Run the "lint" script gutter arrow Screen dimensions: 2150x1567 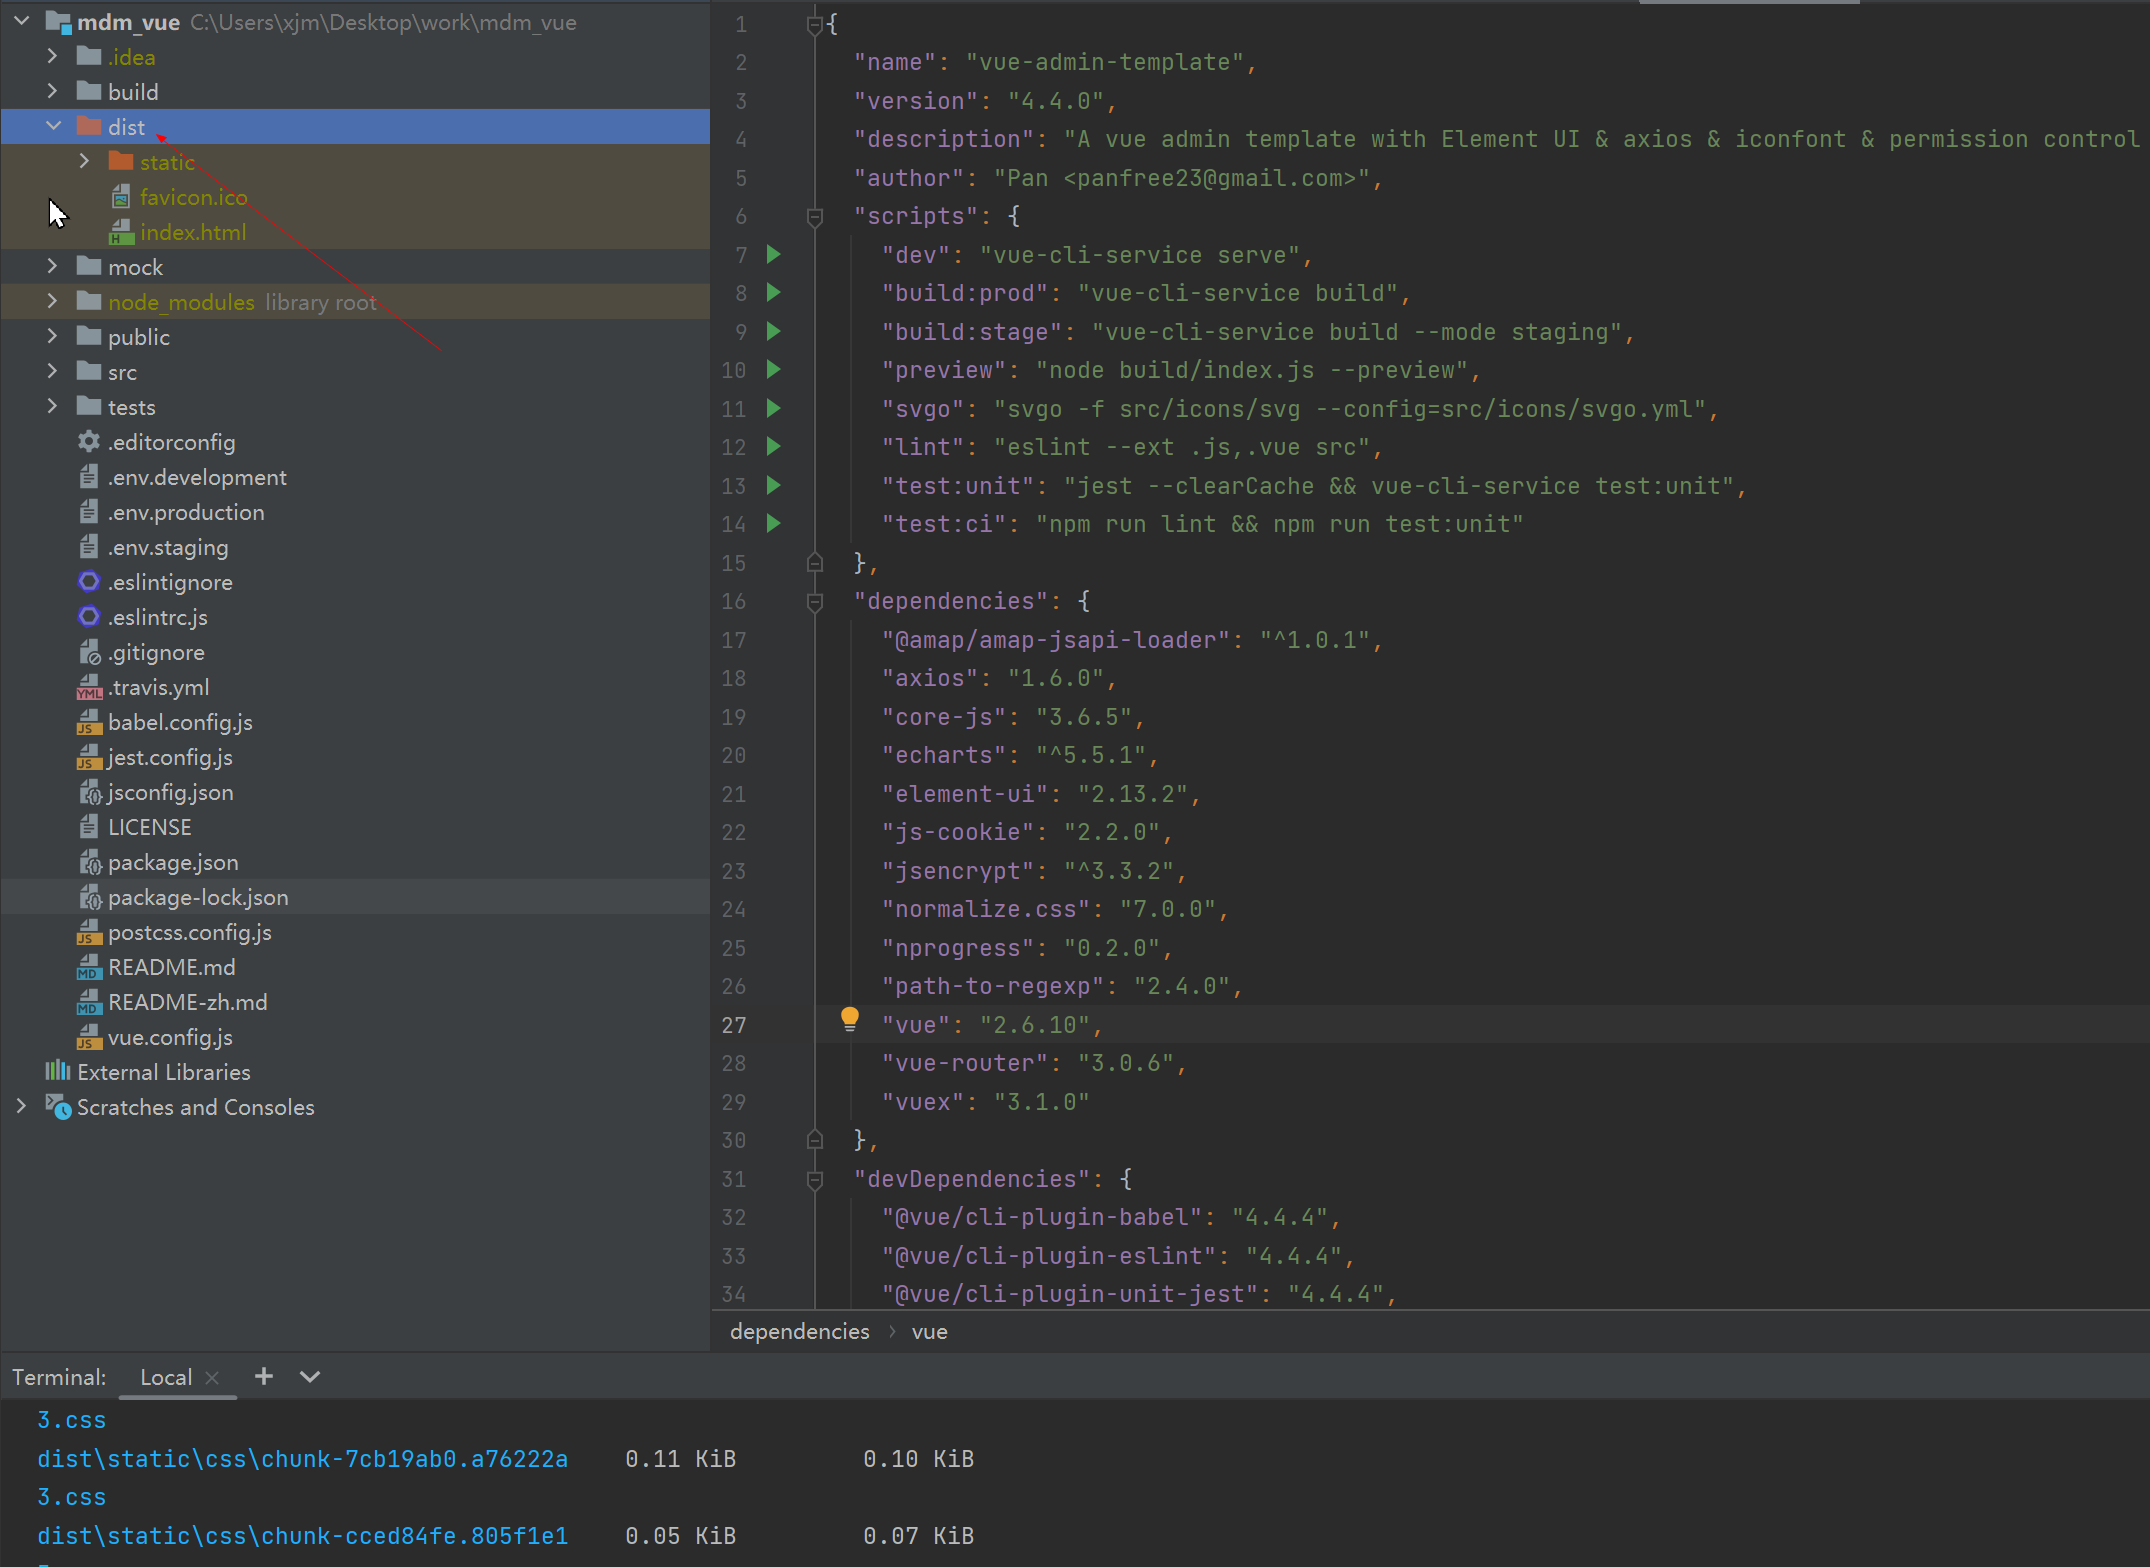tap(773, 446)
